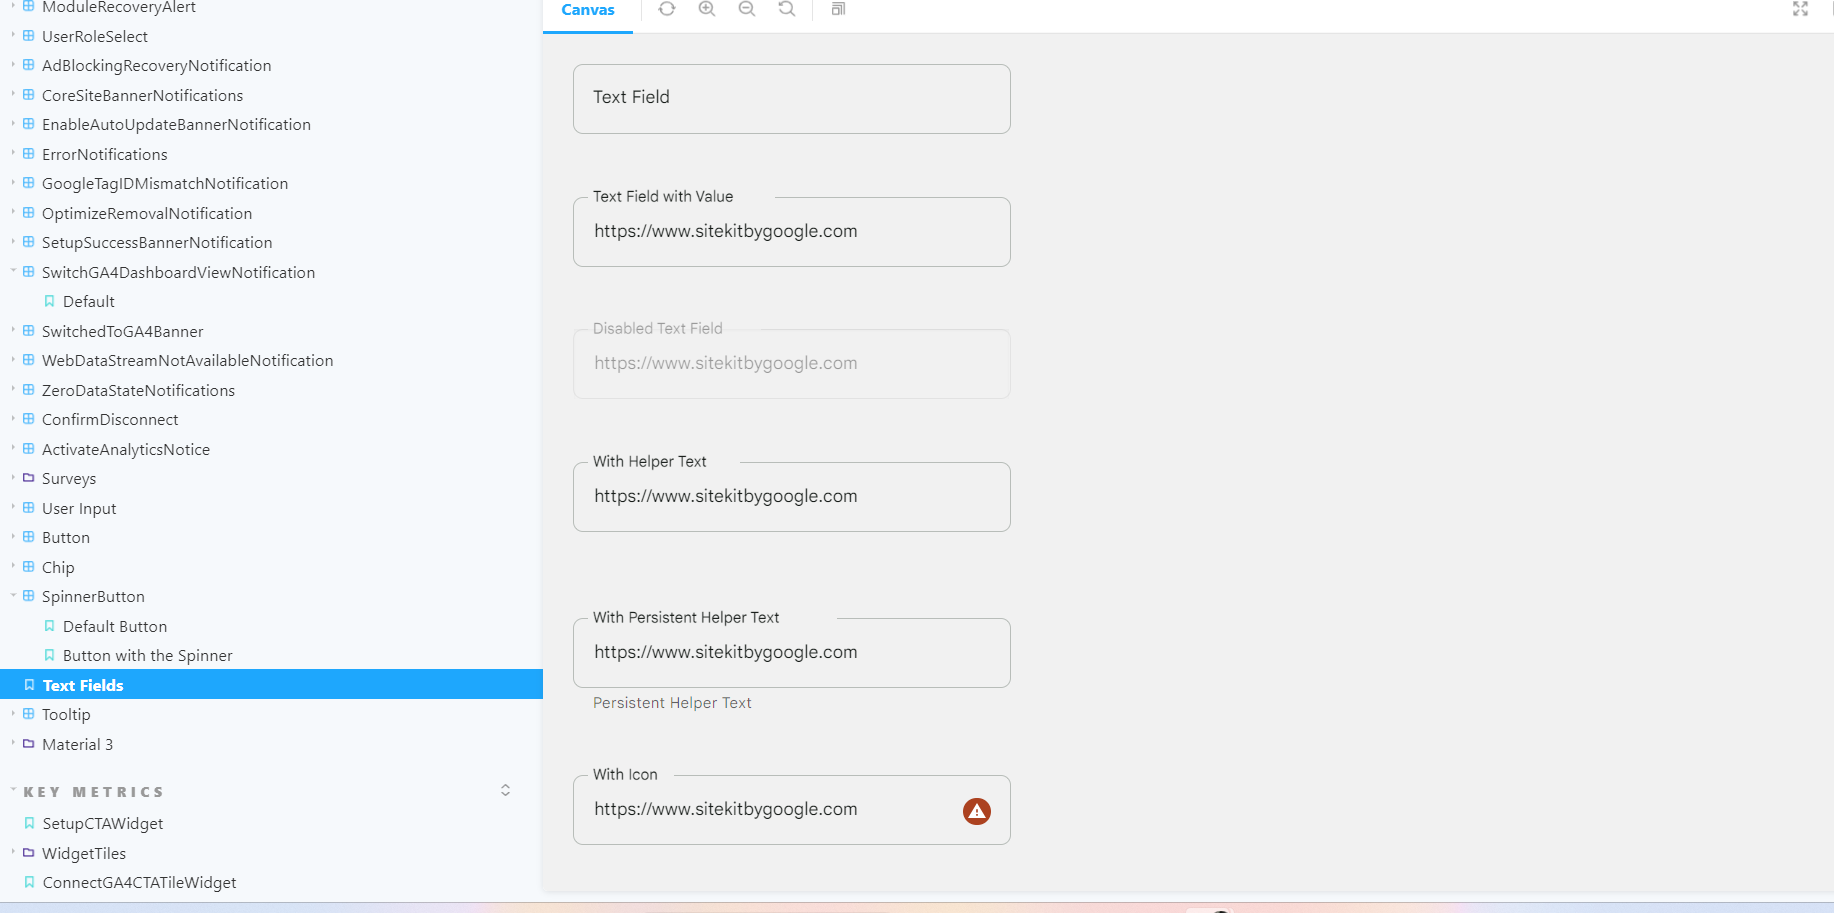The width and height of the screenshot is (1834, 913).
Task: Click the expand-collapse control beside KEY METRICS
Action: [x=505, y=790]
